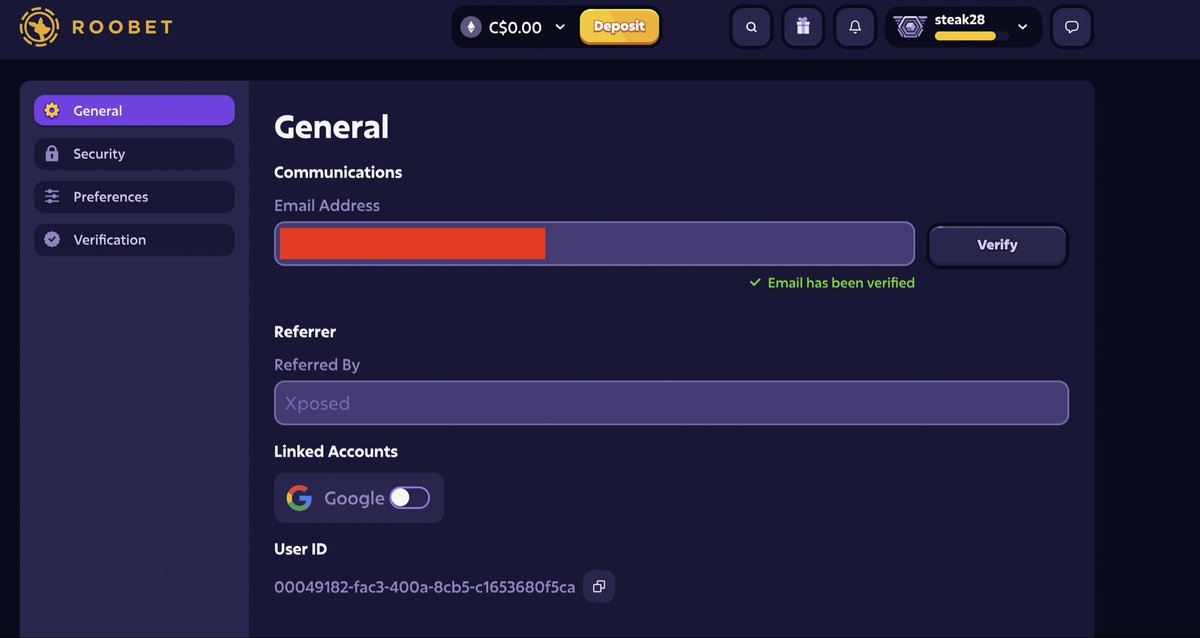
Task: Click the Referred By field showing Xposed
Action: click(x=671, y=403)
